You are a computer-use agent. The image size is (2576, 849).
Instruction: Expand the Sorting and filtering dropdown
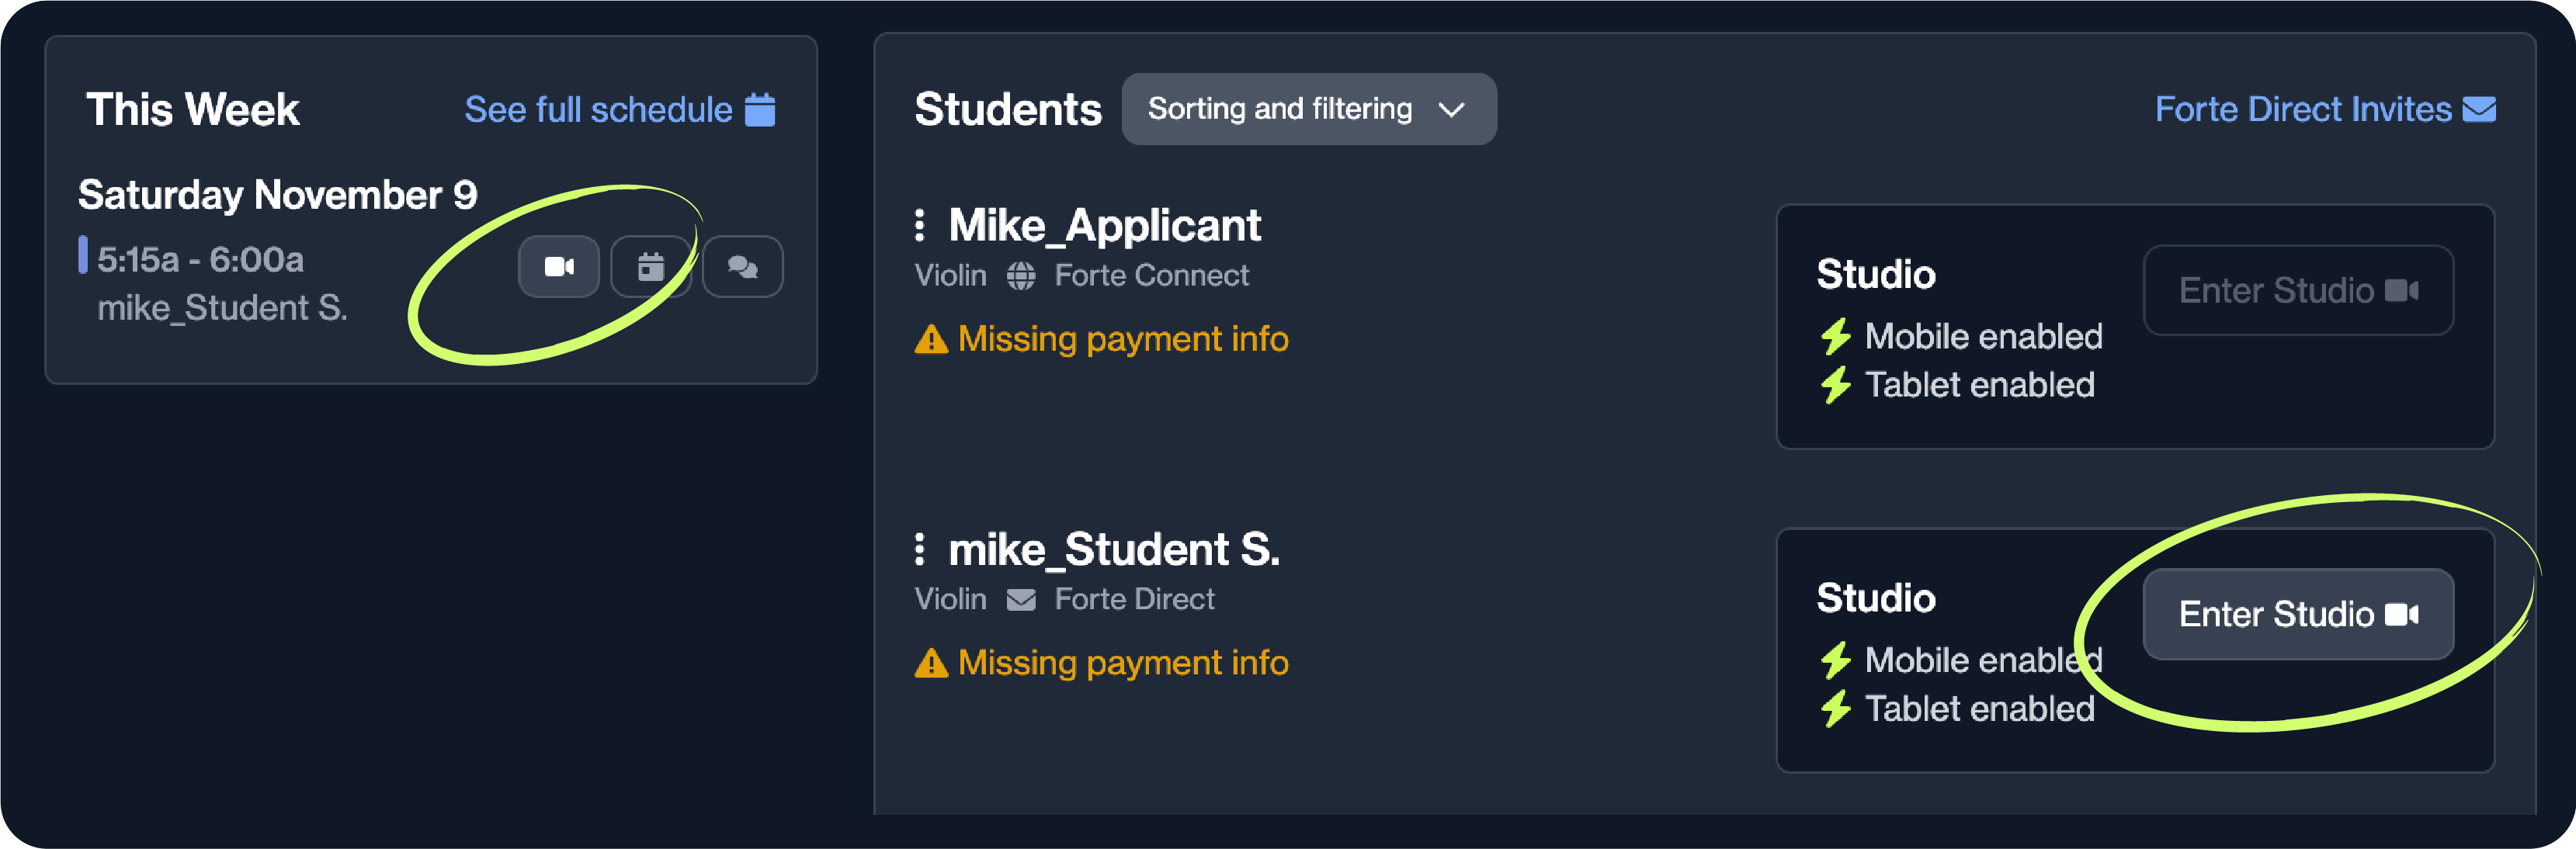[x=1308, y=109]
